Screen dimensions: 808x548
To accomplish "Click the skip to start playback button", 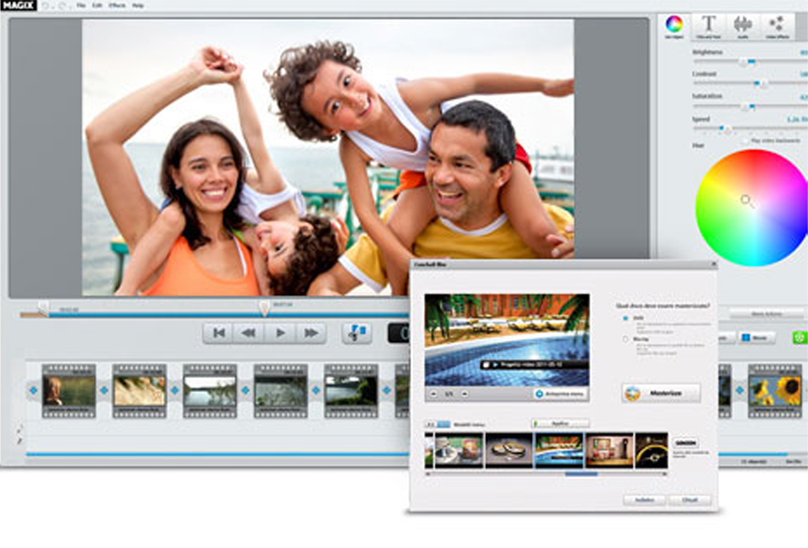I will (x=217, y=333).
